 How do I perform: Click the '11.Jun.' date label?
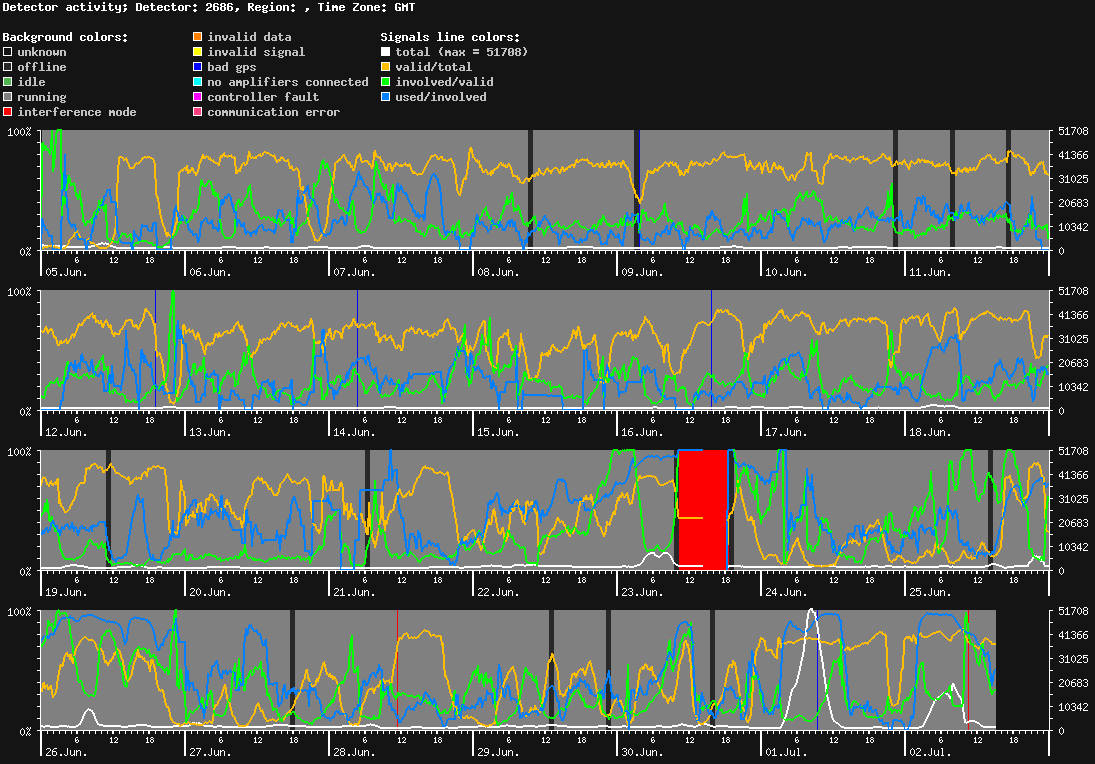(930, 272)
